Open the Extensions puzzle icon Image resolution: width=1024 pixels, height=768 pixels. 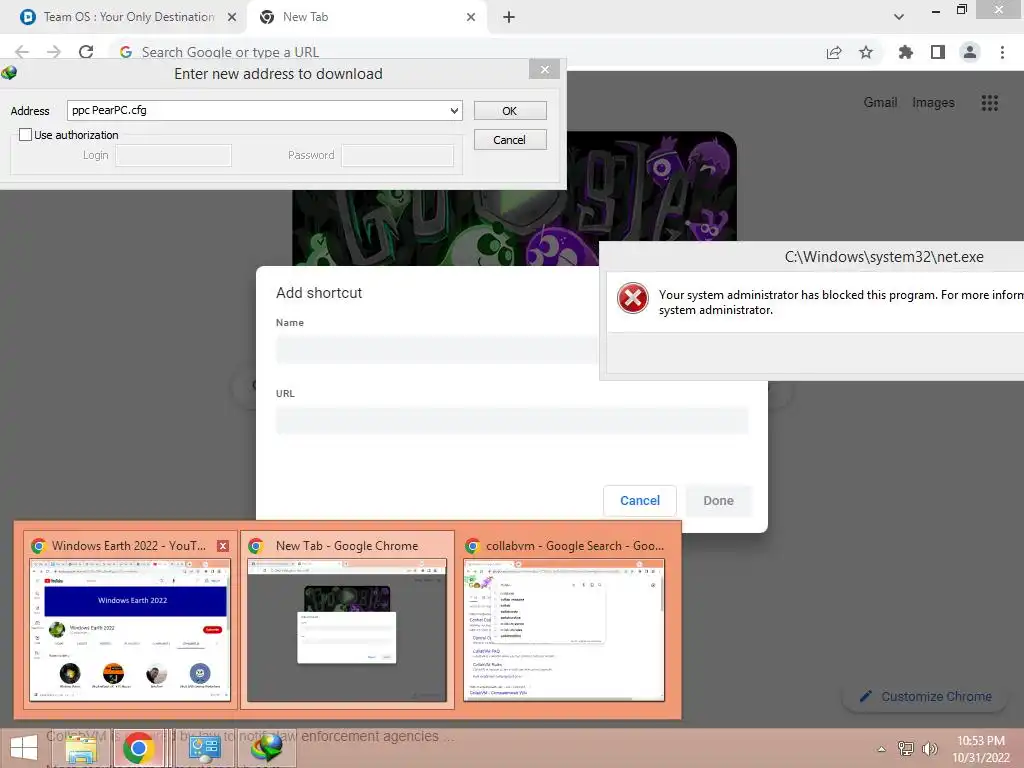tap(905, 52)
